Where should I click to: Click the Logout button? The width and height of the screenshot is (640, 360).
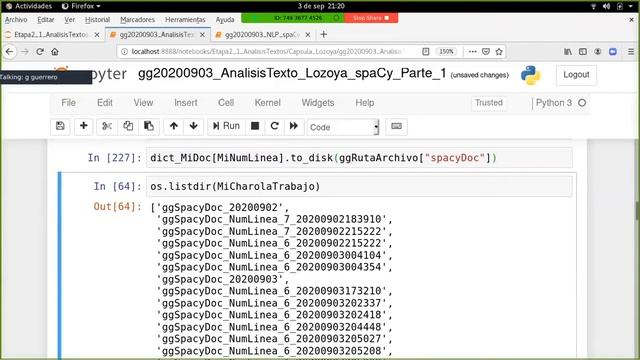click(576, 75)
